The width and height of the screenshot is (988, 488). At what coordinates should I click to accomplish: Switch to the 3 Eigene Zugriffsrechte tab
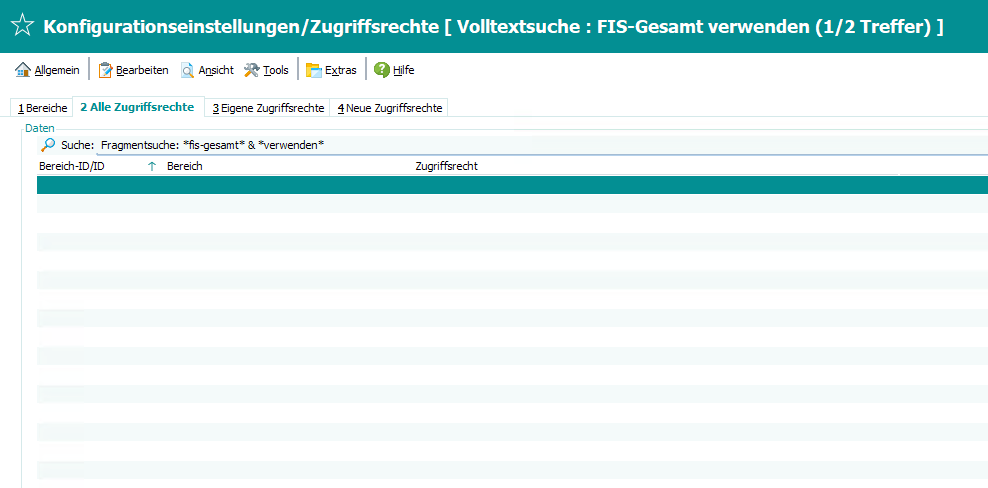pos(268,108)
